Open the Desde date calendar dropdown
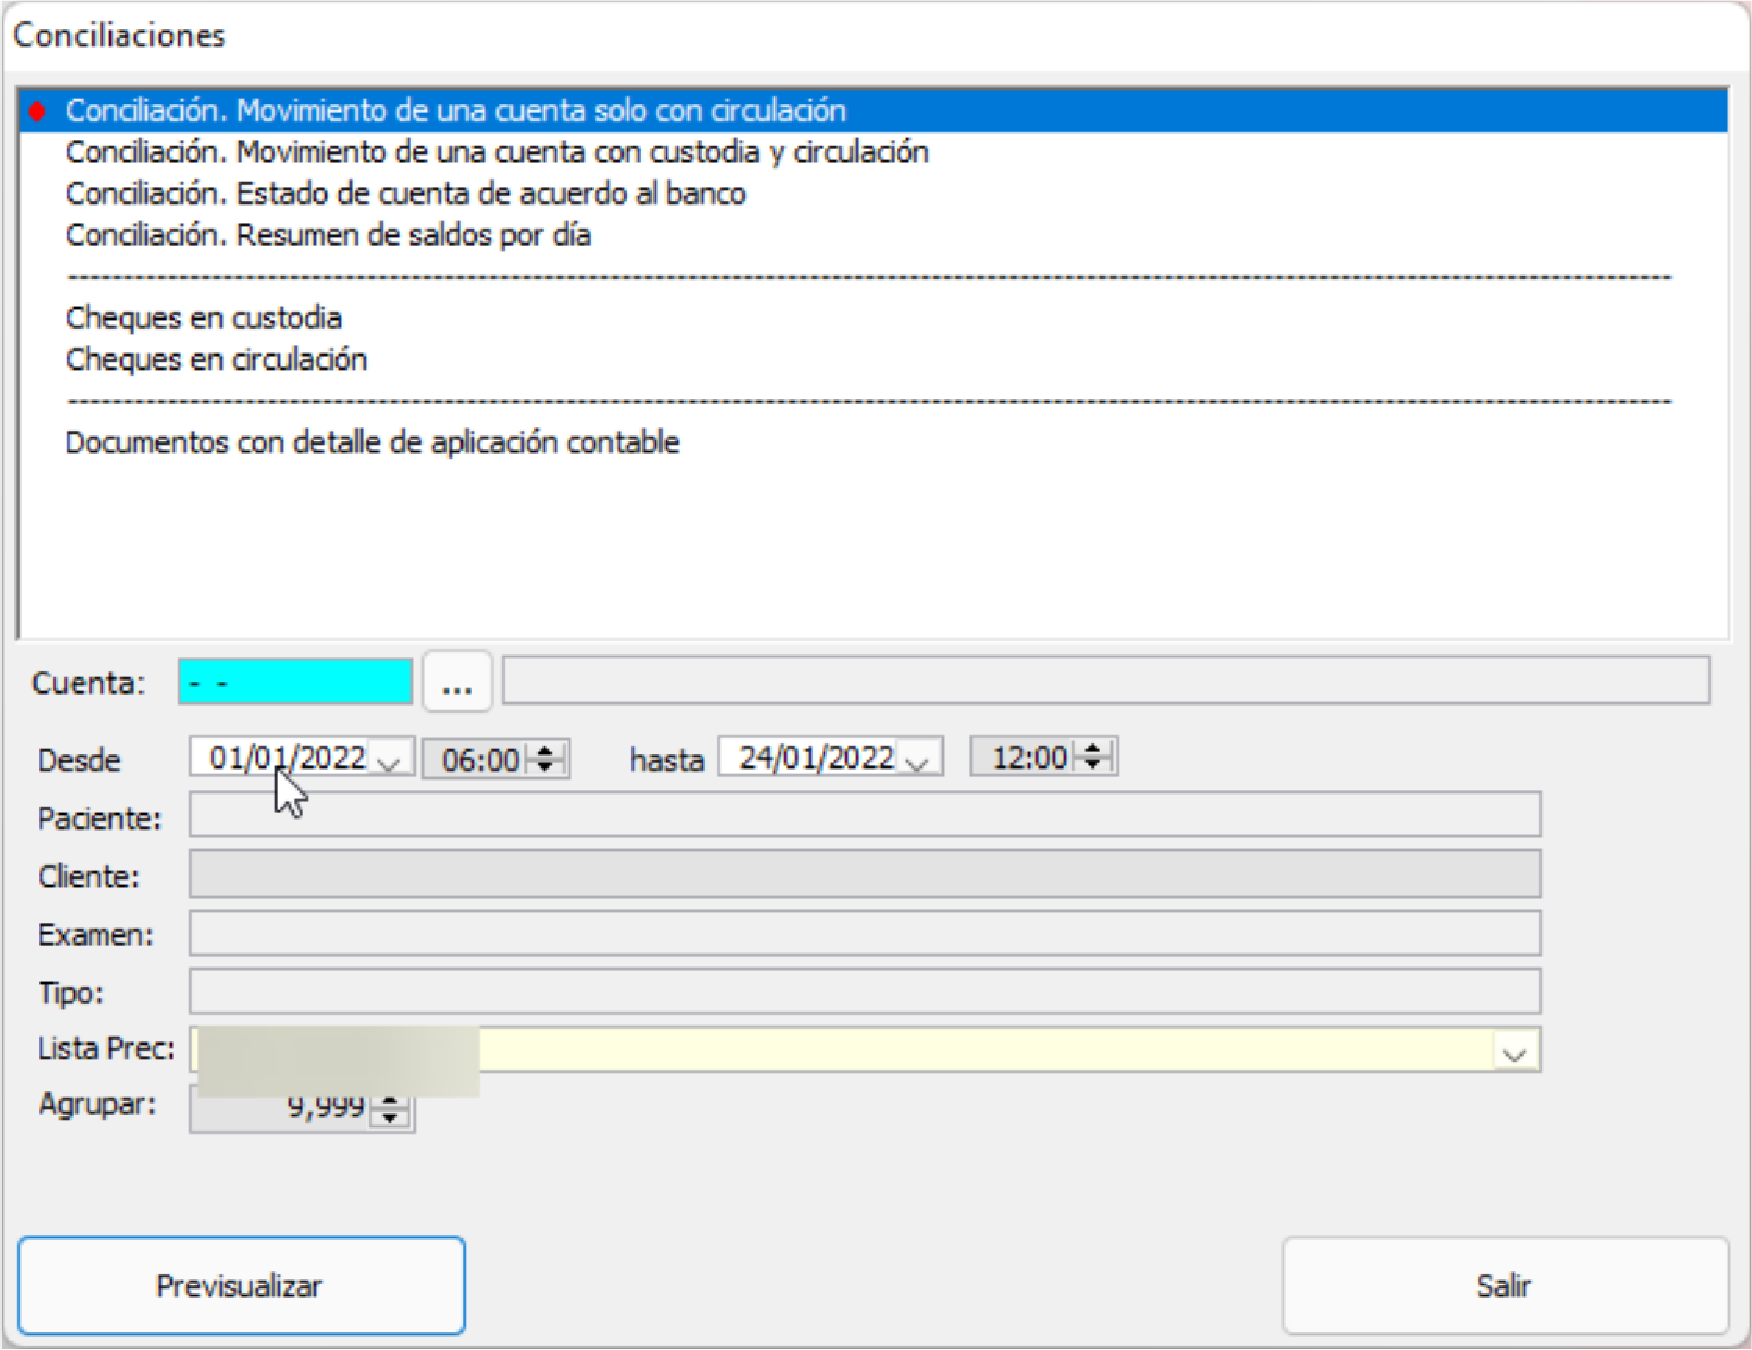Image resolution: width=1752 pixels, height=1350 pixels. pyautogui.click(x=390, y=760)
